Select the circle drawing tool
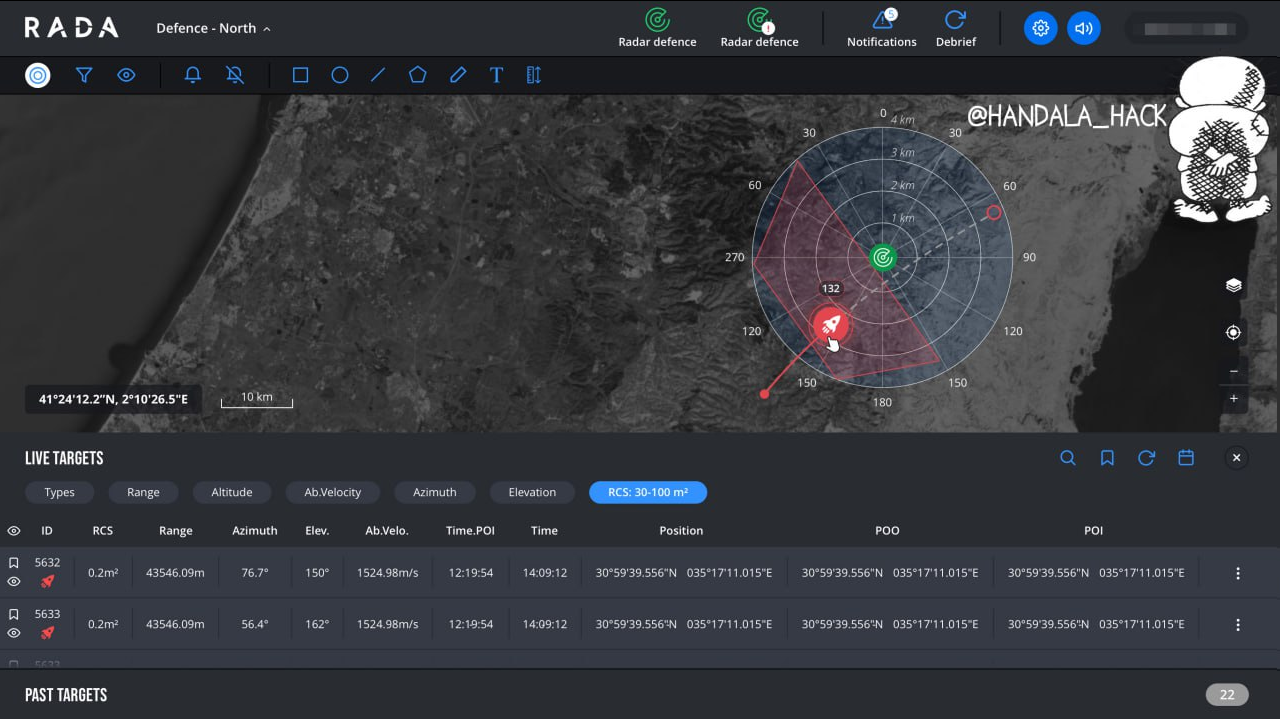 pos(340,75)
